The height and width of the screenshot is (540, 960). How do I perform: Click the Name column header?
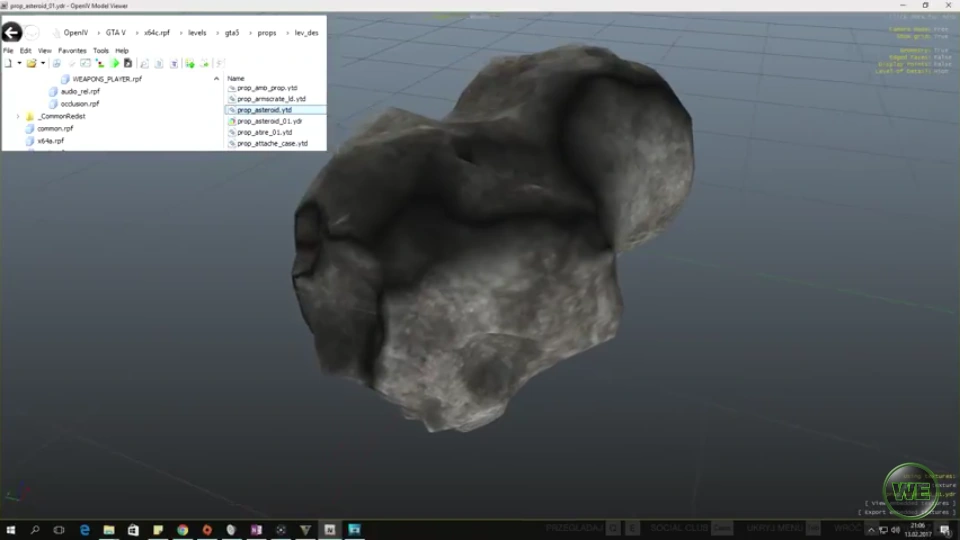[236, 78]
